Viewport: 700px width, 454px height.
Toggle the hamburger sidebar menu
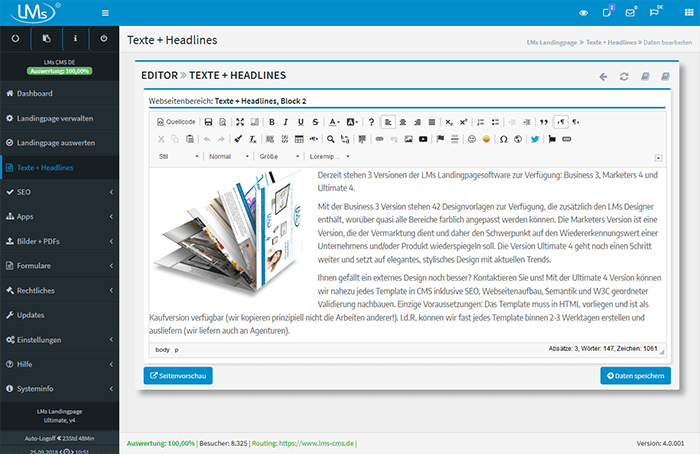(x=106, y=13)
